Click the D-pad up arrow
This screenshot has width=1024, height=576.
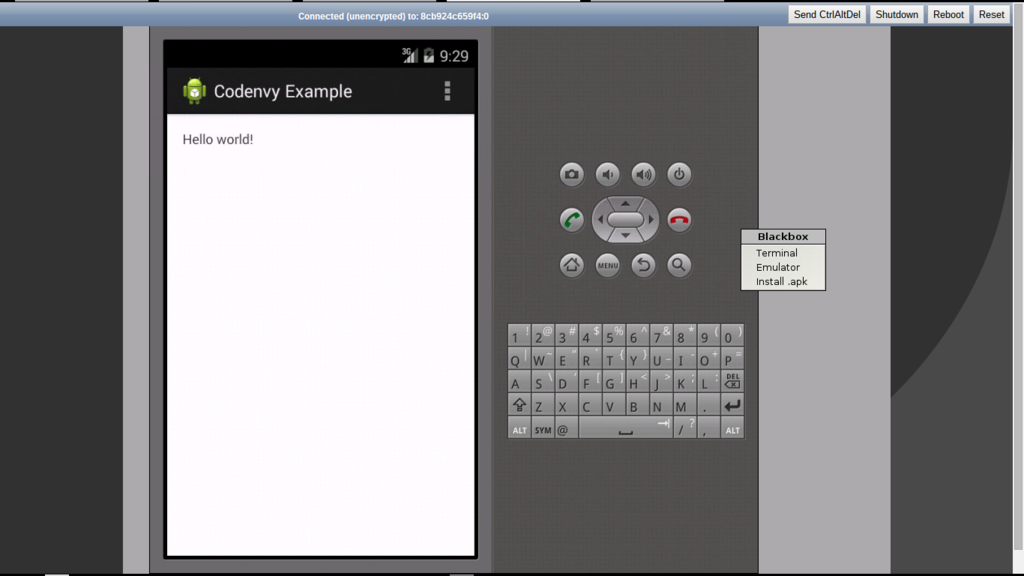[626, 203]
